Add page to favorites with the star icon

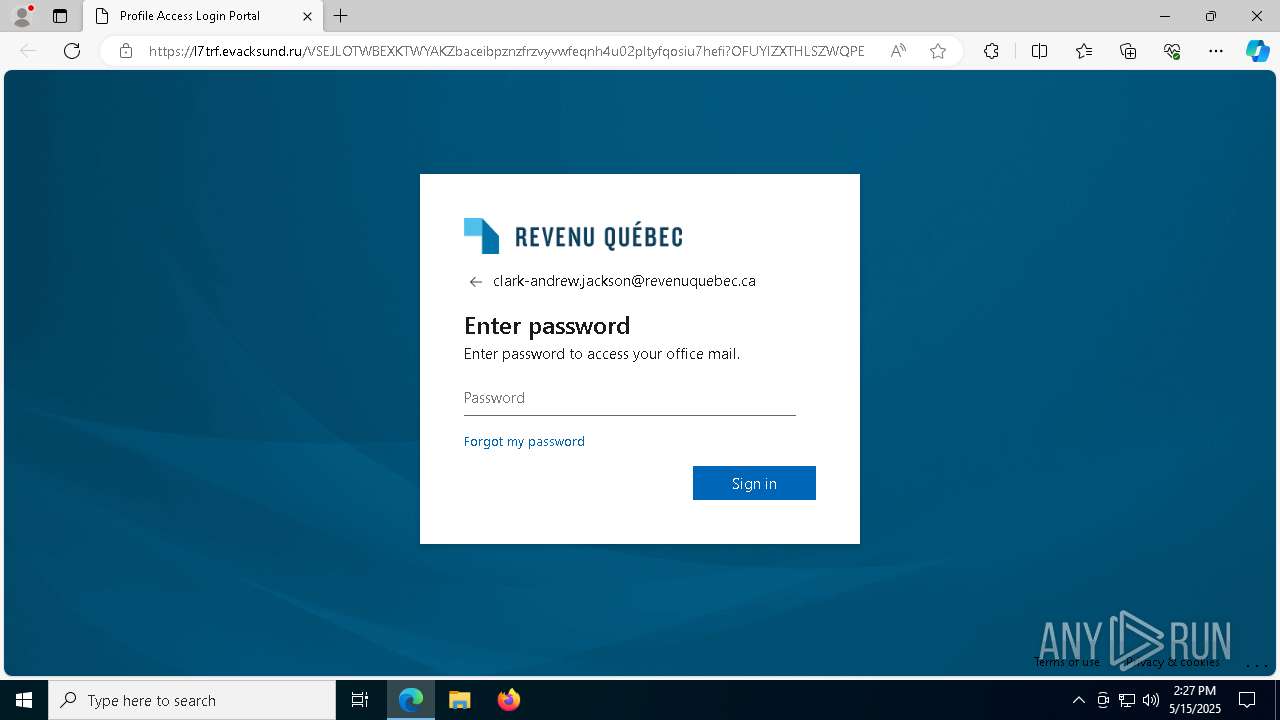(938, 51)
